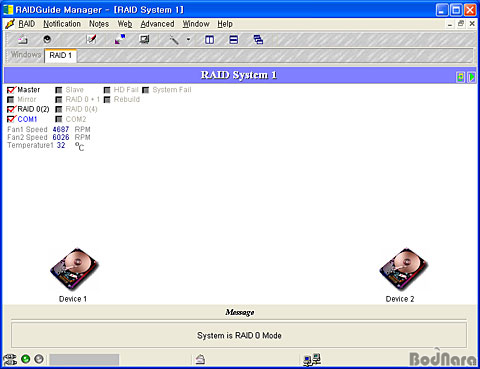Toggle the System Fail indicator box

tap(146, 90)
